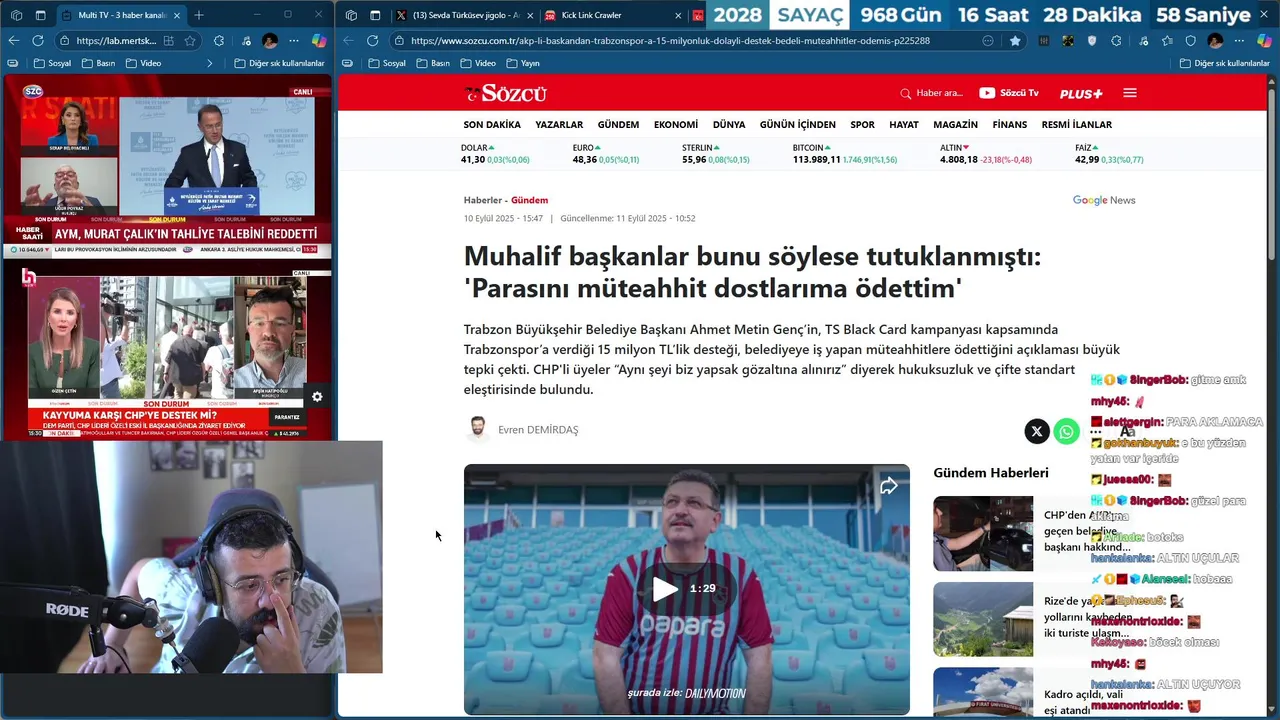Viewport: 1280px width, 720px height.
Task: Open Sözcü Tv
Action: point(1009,93)
